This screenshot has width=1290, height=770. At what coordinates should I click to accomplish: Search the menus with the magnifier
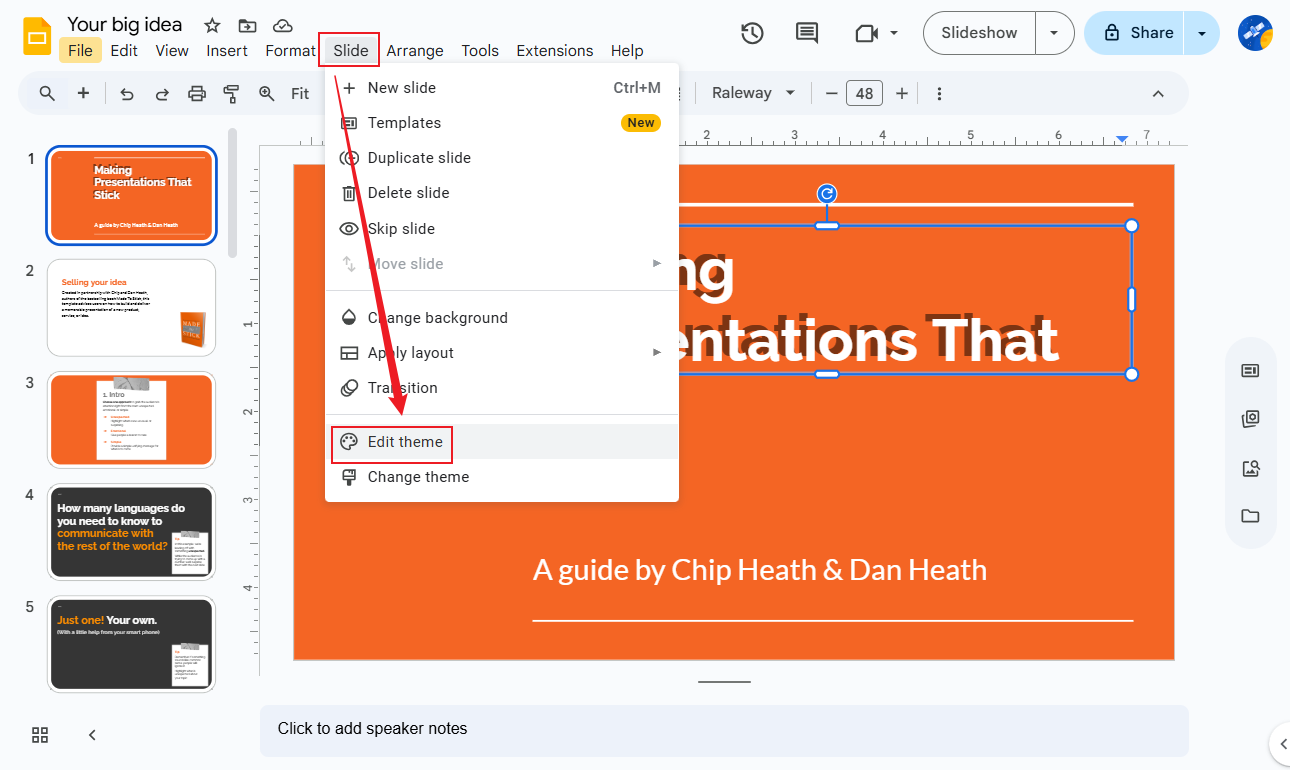[x=46, y=93]
